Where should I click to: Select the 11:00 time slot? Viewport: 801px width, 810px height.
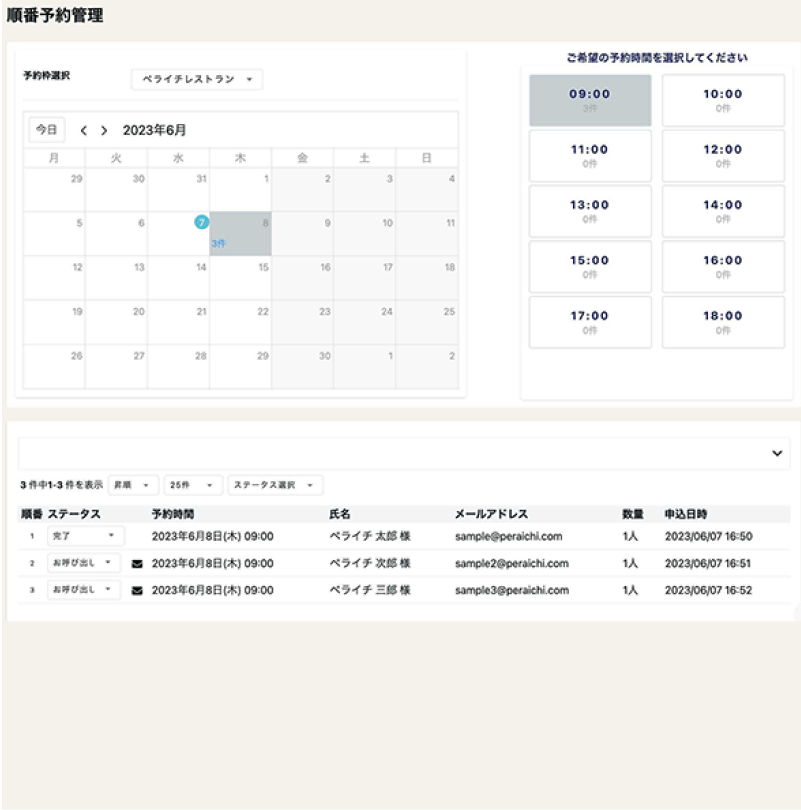pyautogui.click(x=592, y=155)
